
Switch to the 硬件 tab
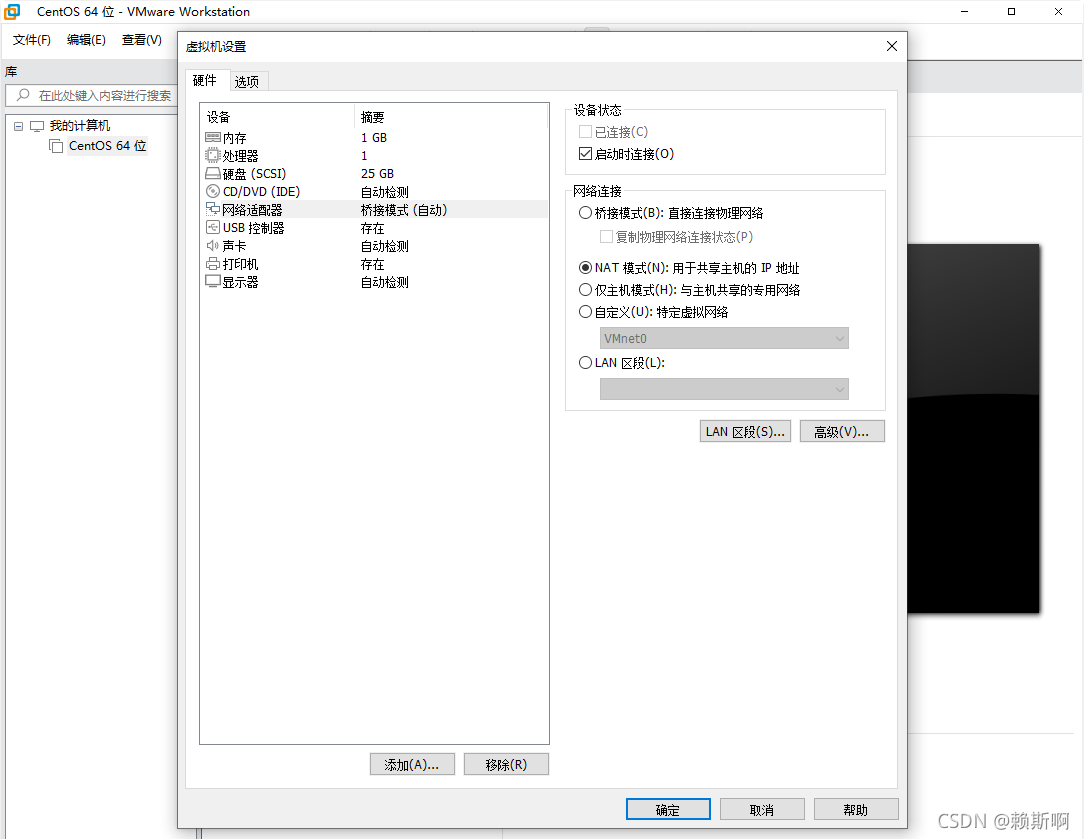(205, 80)
